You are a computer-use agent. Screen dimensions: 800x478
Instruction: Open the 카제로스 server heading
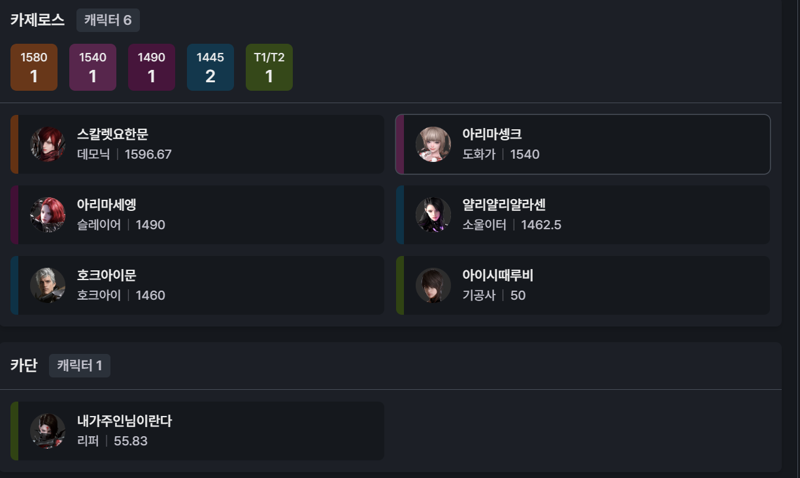tap(37, 20)
